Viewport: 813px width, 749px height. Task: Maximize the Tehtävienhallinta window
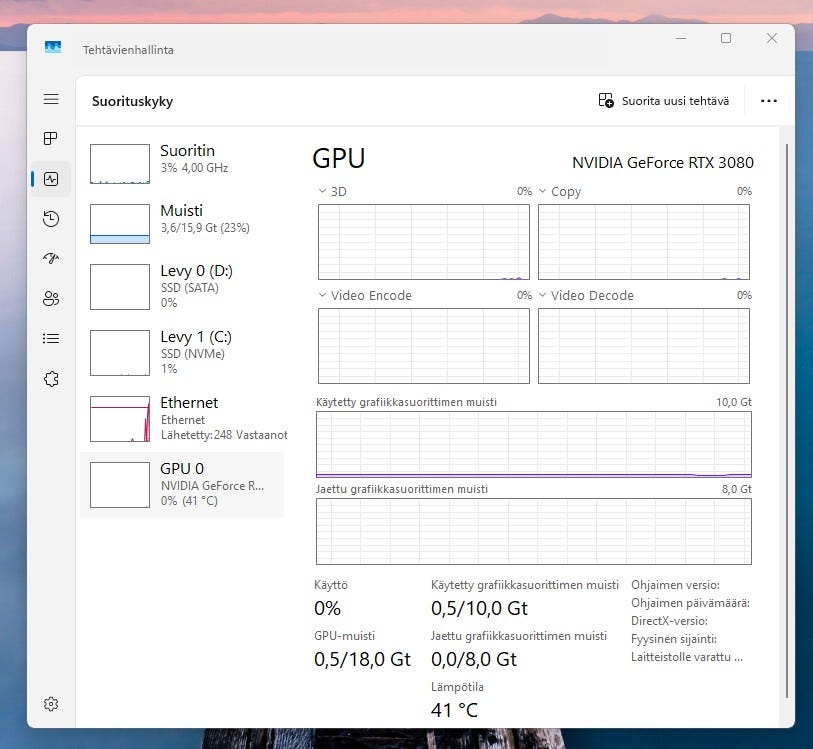(726, 38)
